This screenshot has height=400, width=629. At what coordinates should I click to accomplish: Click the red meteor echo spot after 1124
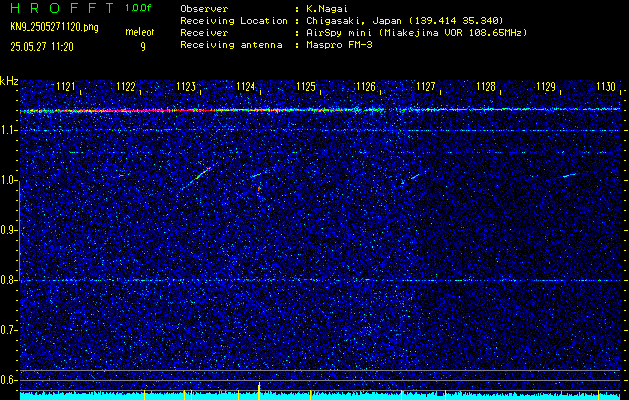[x=259, y=188]
